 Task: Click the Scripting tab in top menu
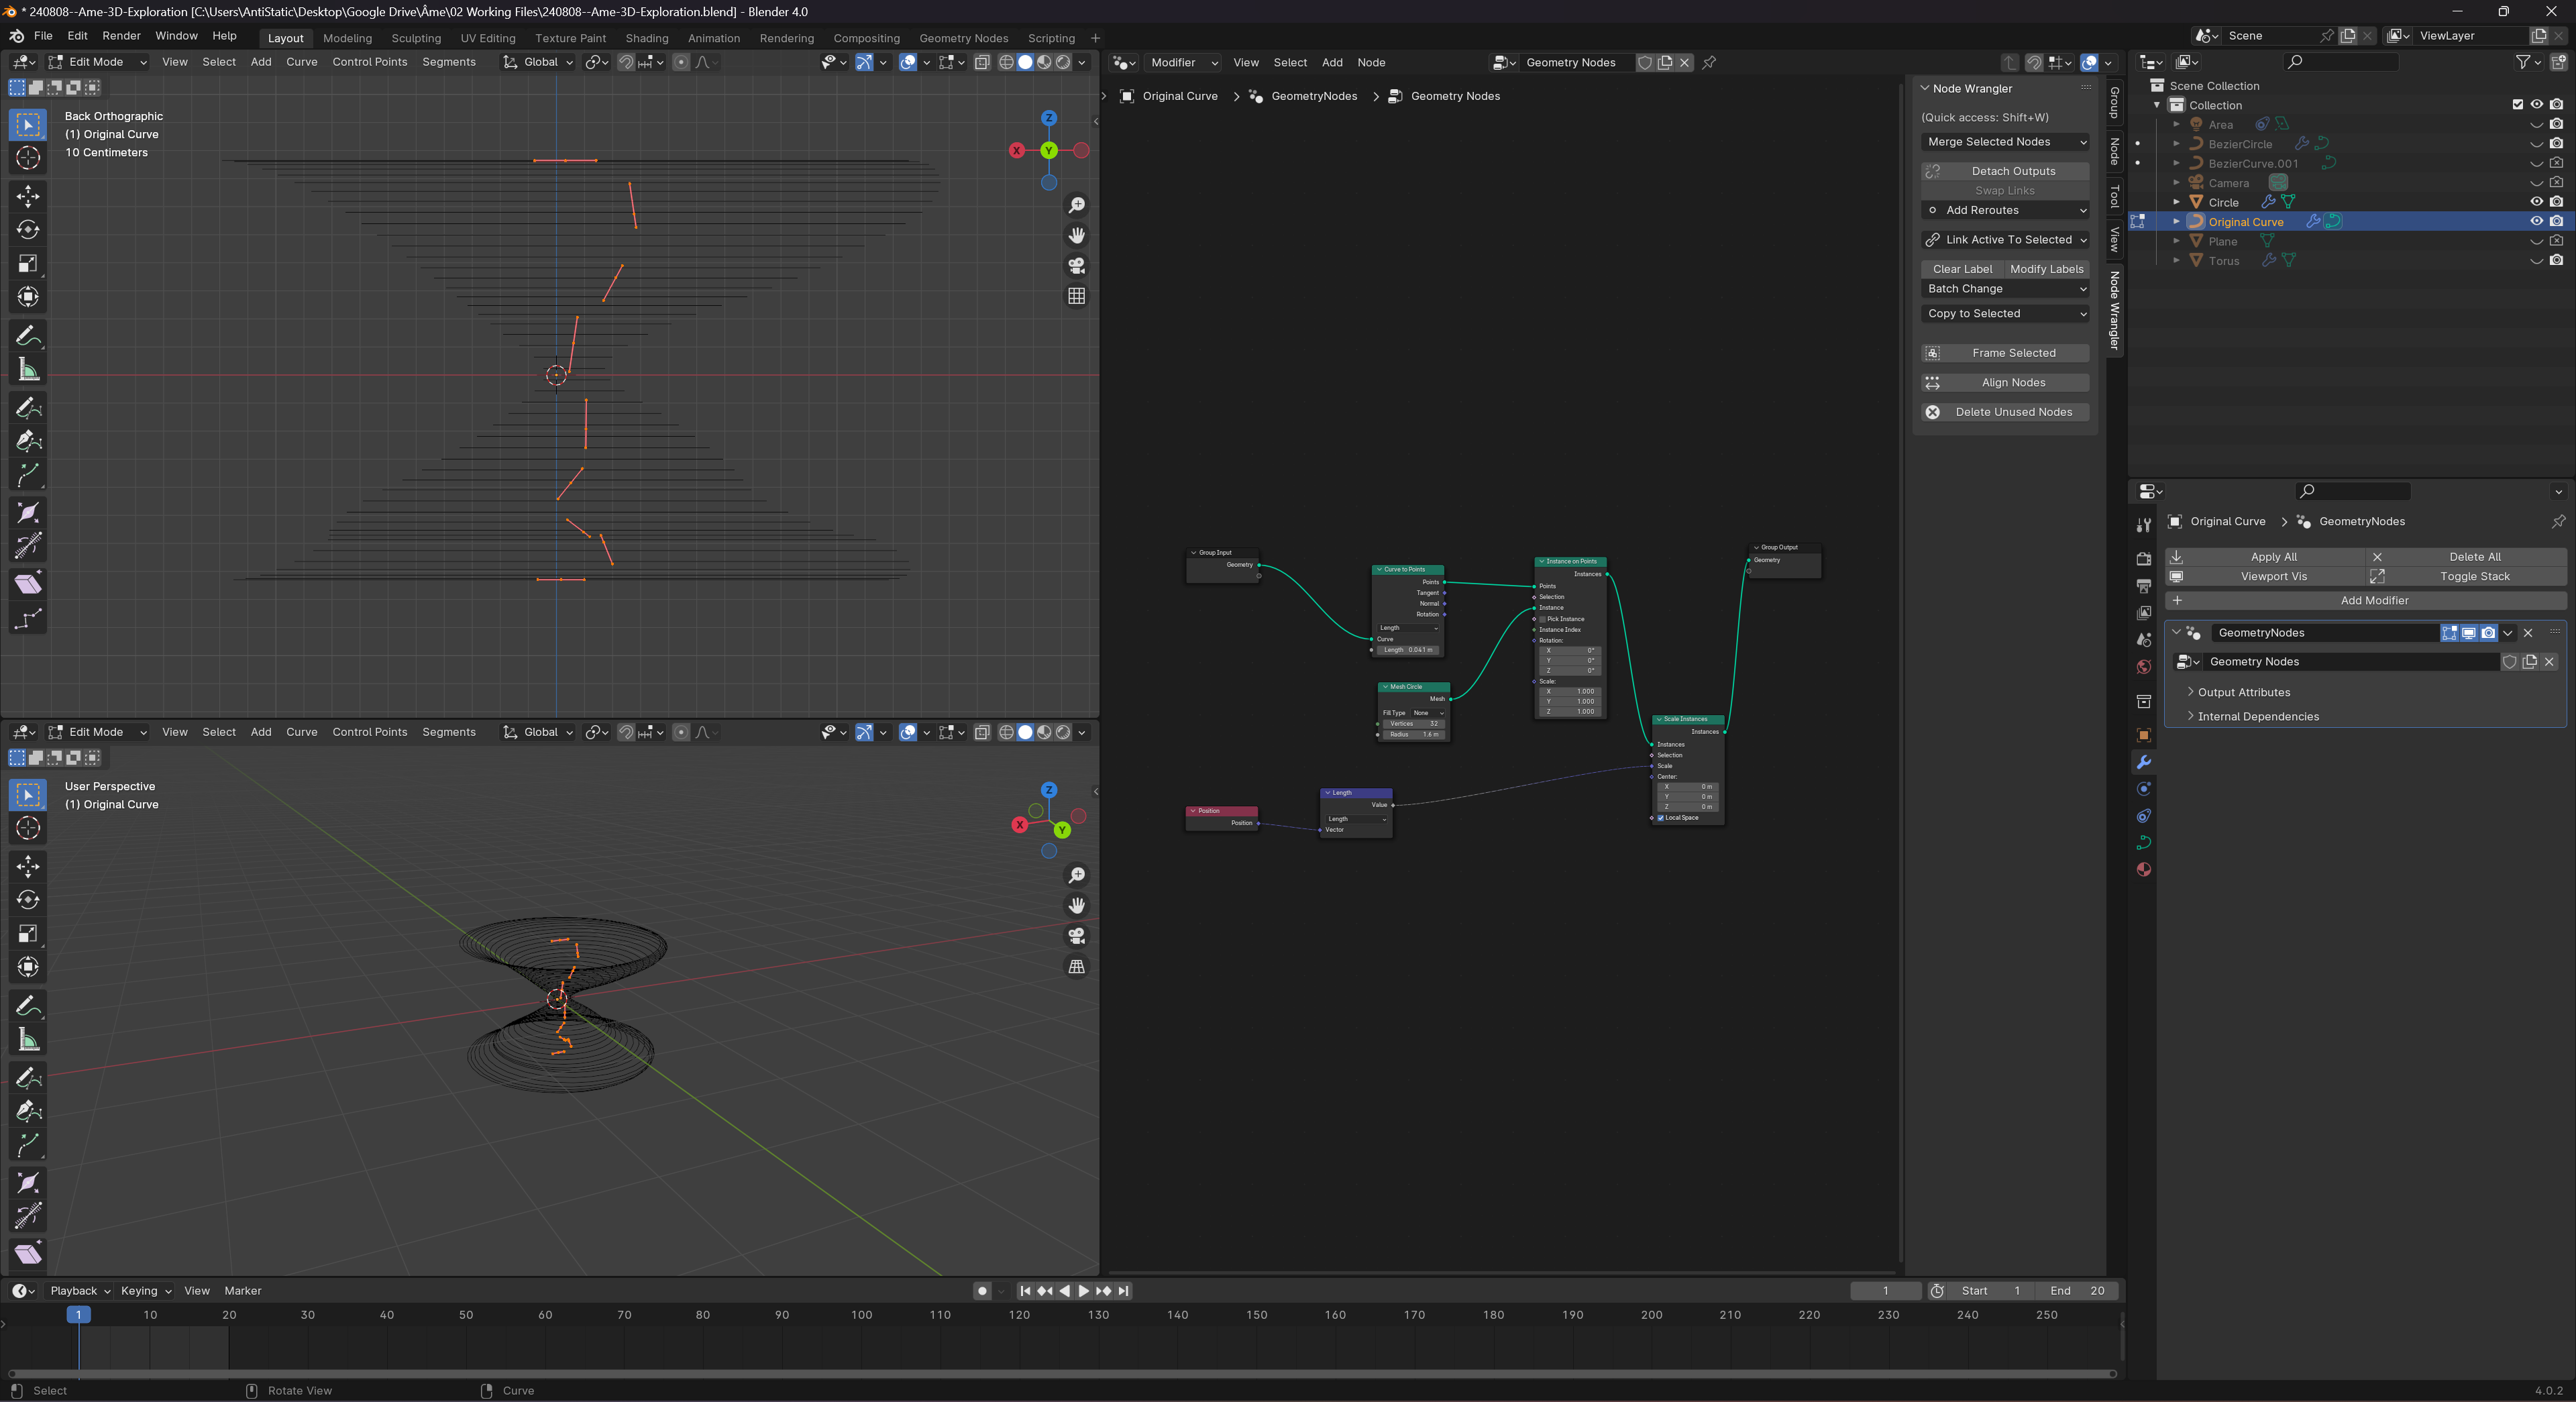click(x=1048, y=38)
